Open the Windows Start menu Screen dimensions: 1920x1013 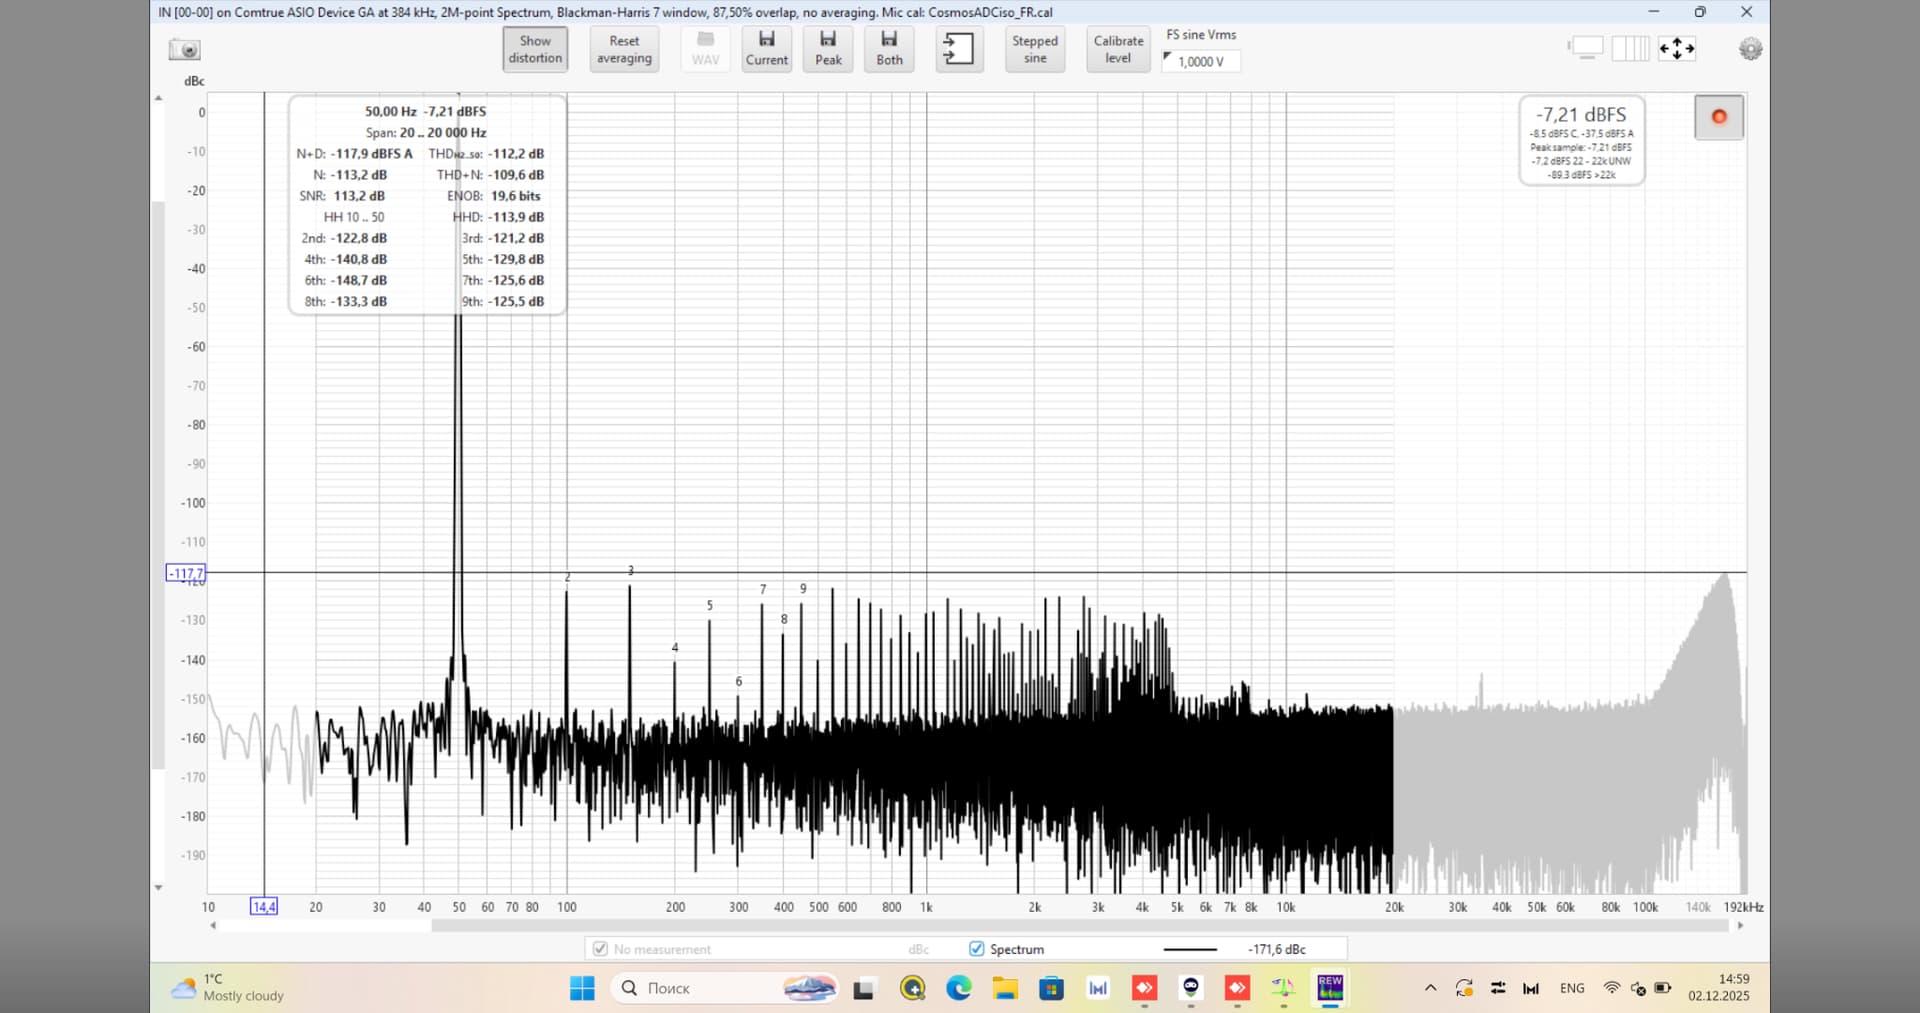coord(582,988)
